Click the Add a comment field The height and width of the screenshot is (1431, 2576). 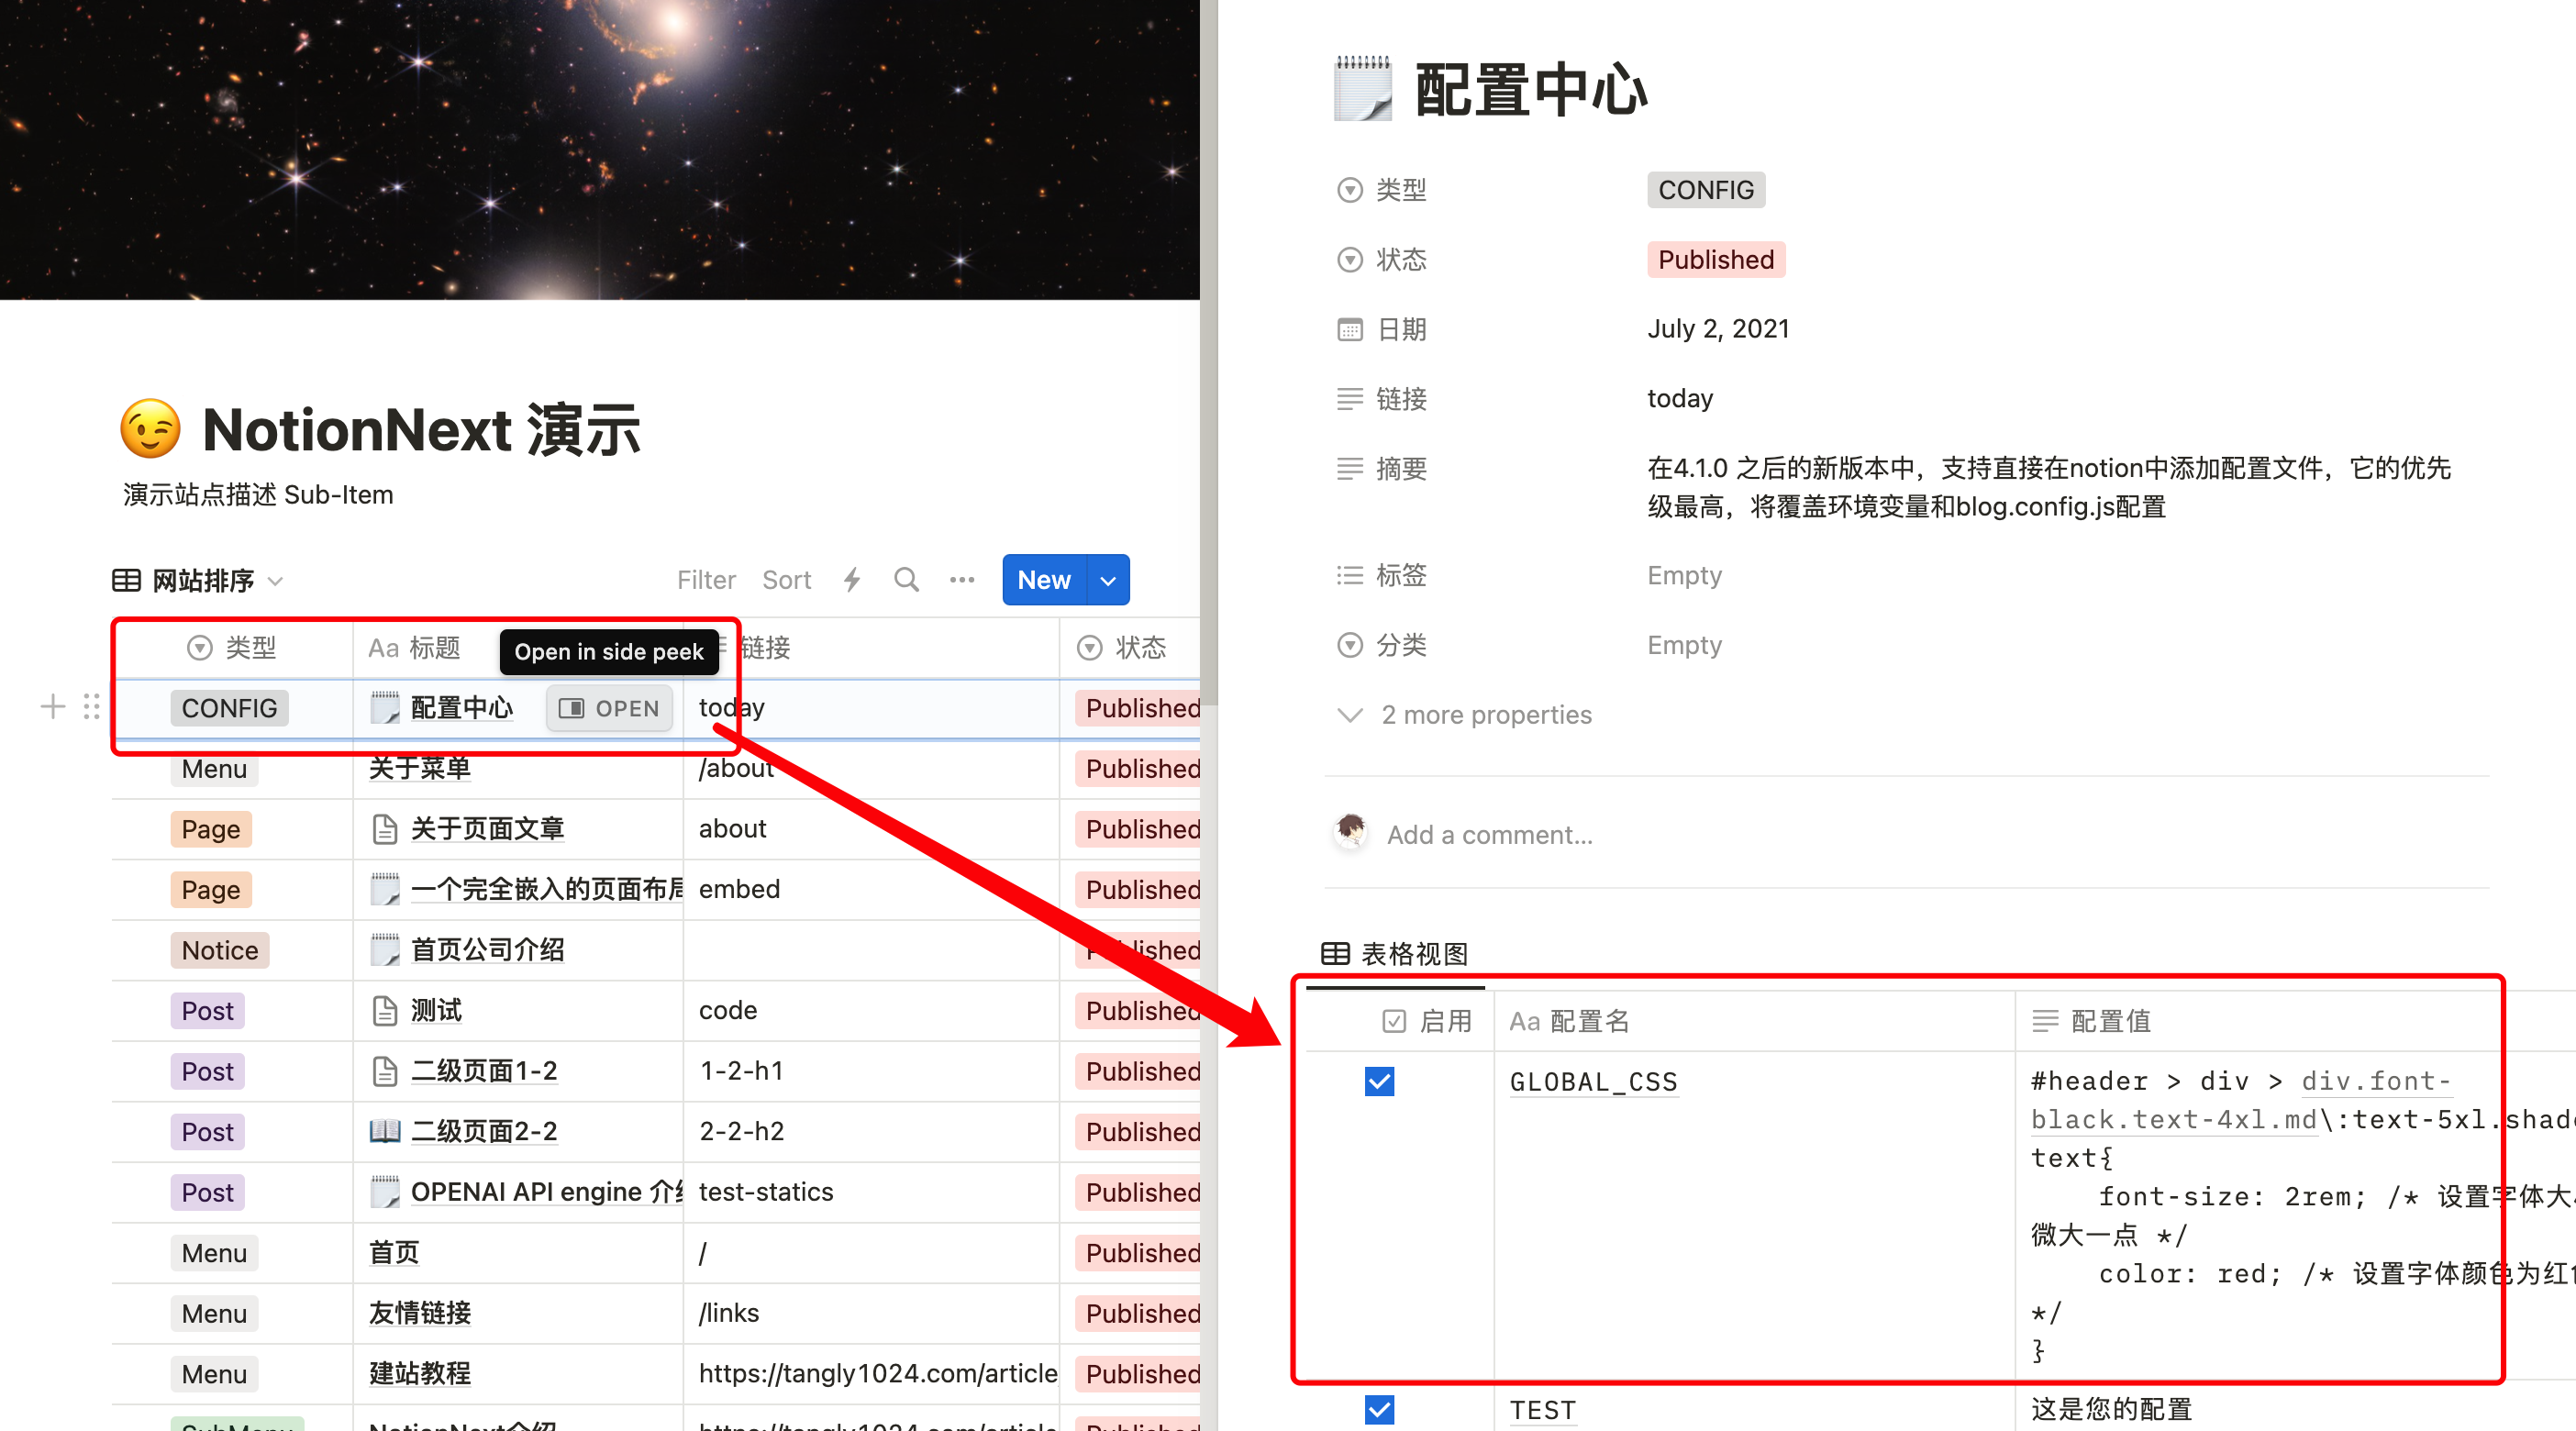(x=1489, y=835)
